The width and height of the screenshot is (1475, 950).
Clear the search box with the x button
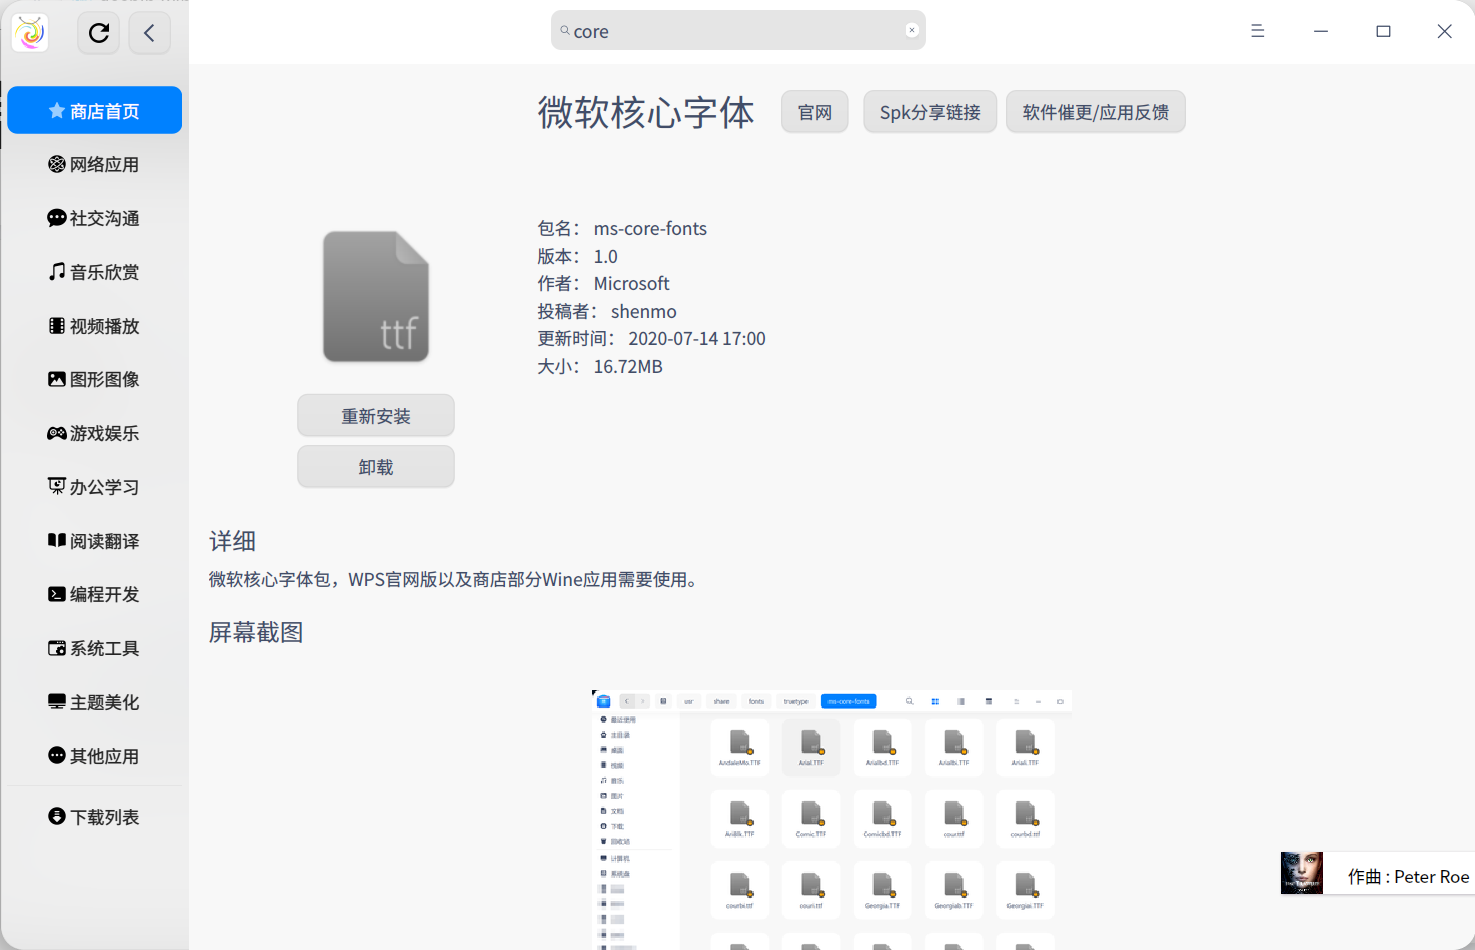pyautogui.click(x=911, y=29)
